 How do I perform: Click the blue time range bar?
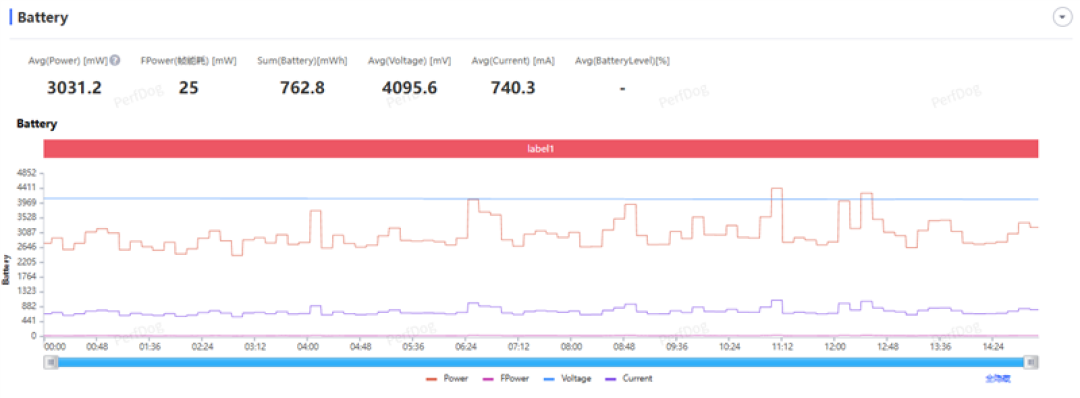541,362
